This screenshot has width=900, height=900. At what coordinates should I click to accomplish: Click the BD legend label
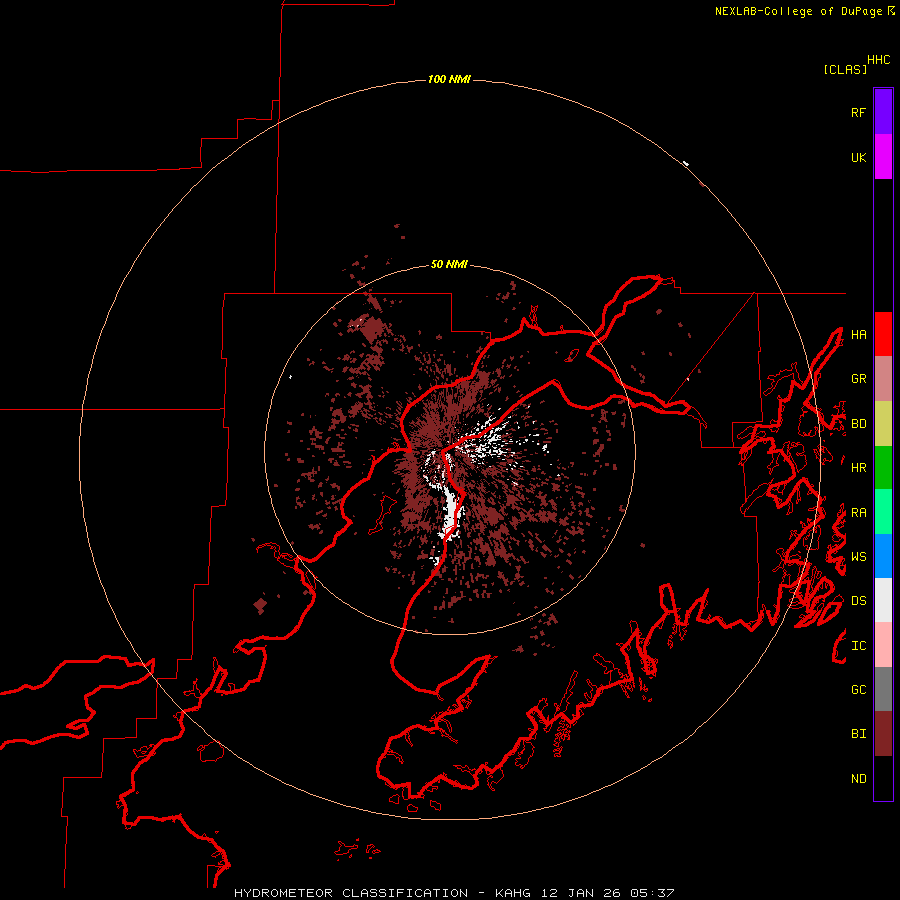tap(858, 424)
